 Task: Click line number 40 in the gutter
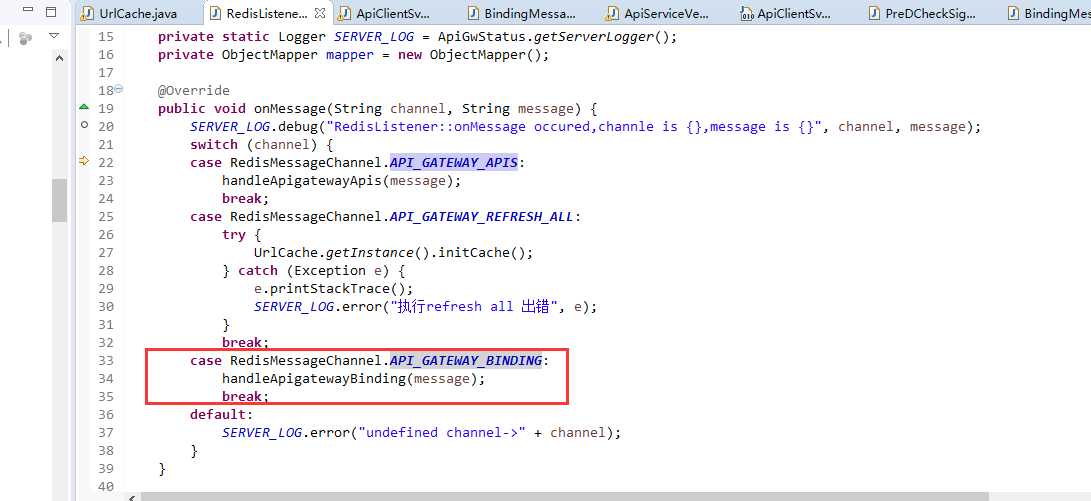coord(105,486)
